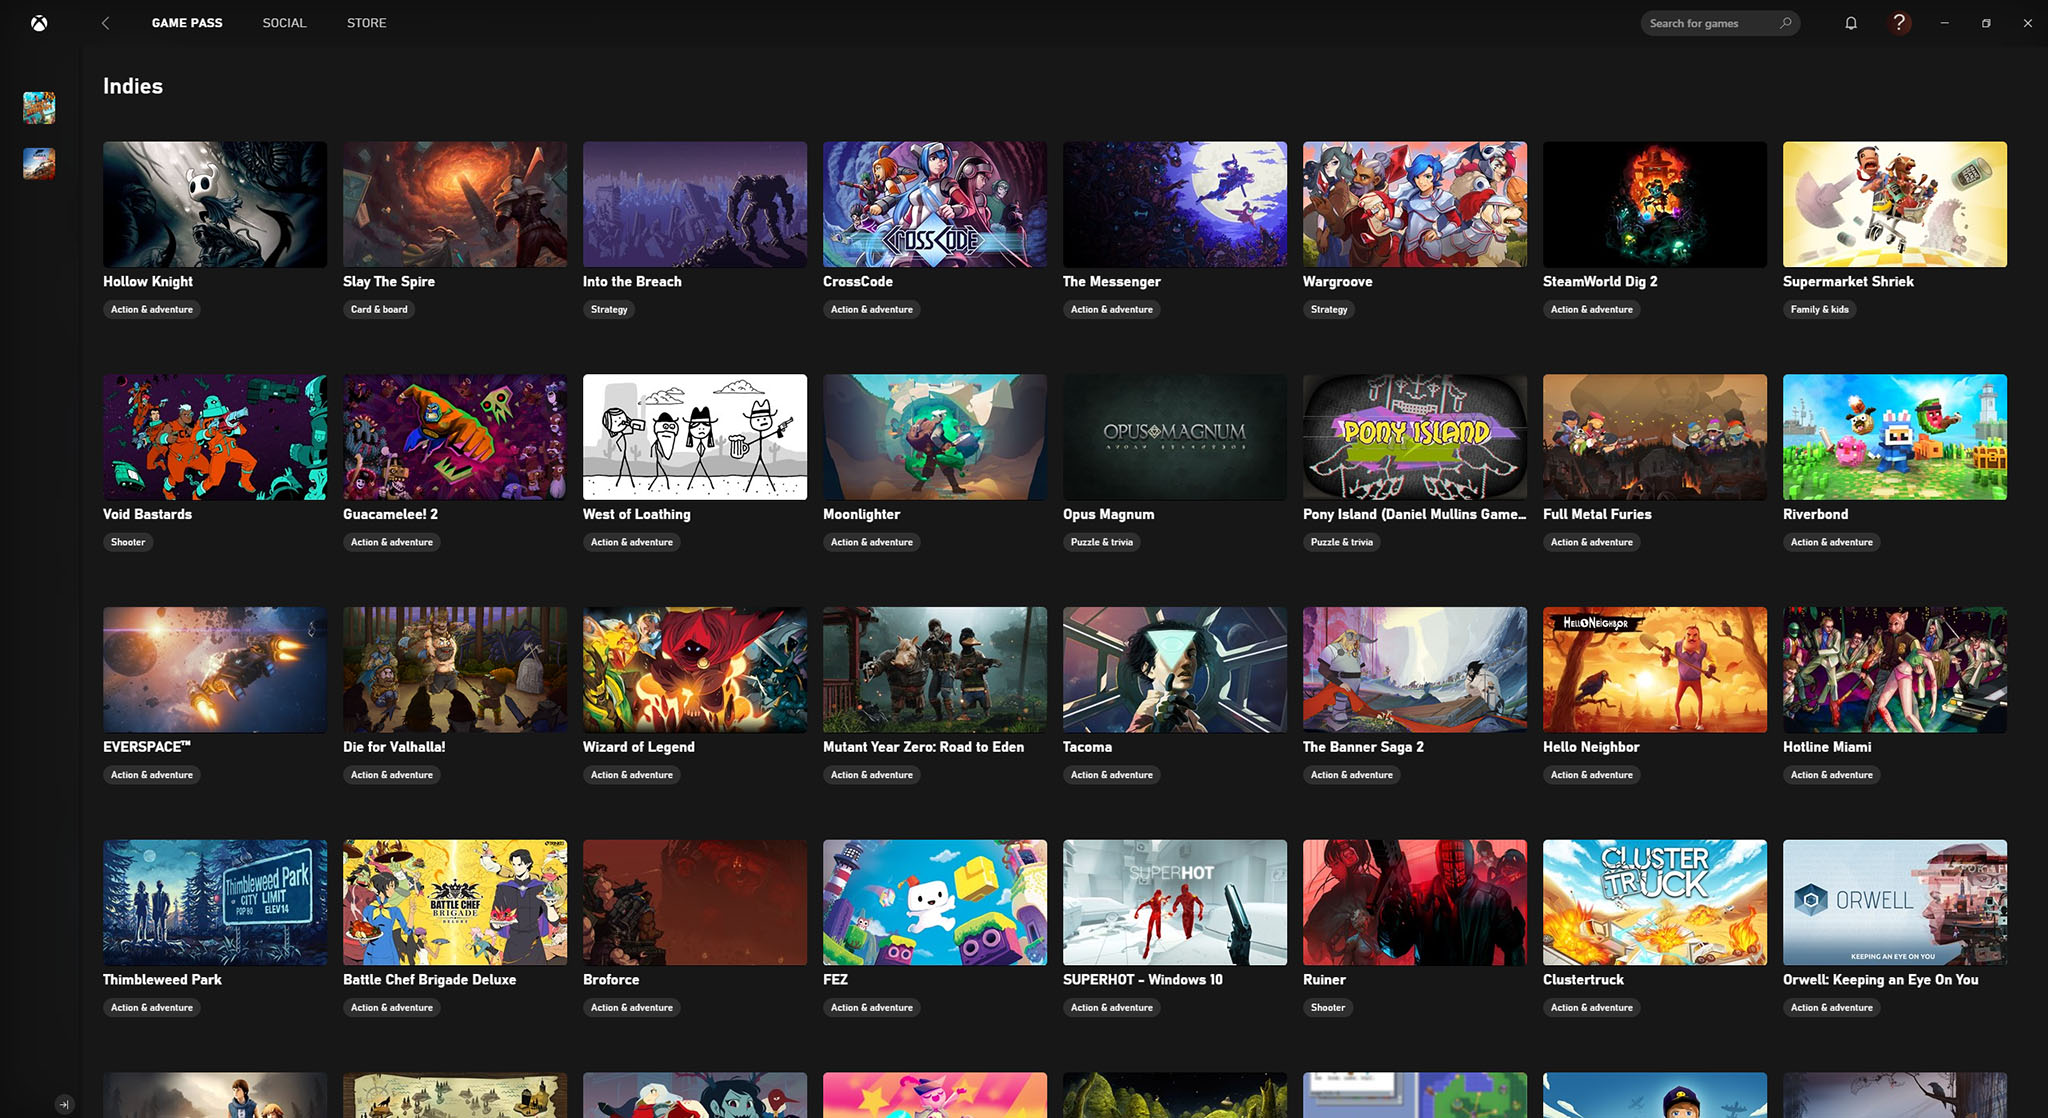The image size is (2048, 1118).
Task: Switch to the Game Pass tab
Action: click(187, 23)
